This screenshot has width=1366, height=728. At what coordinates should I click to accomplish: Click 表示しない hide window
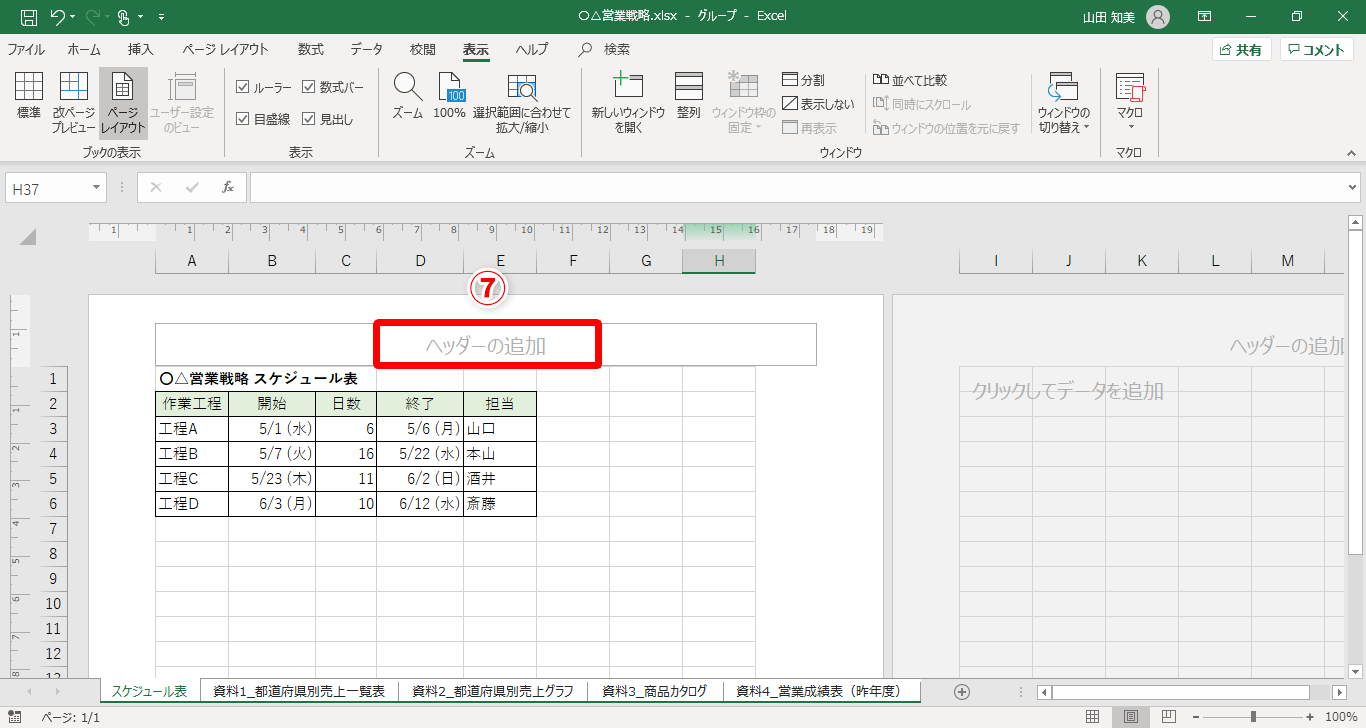pyautogui.click(x=819, y=104)
